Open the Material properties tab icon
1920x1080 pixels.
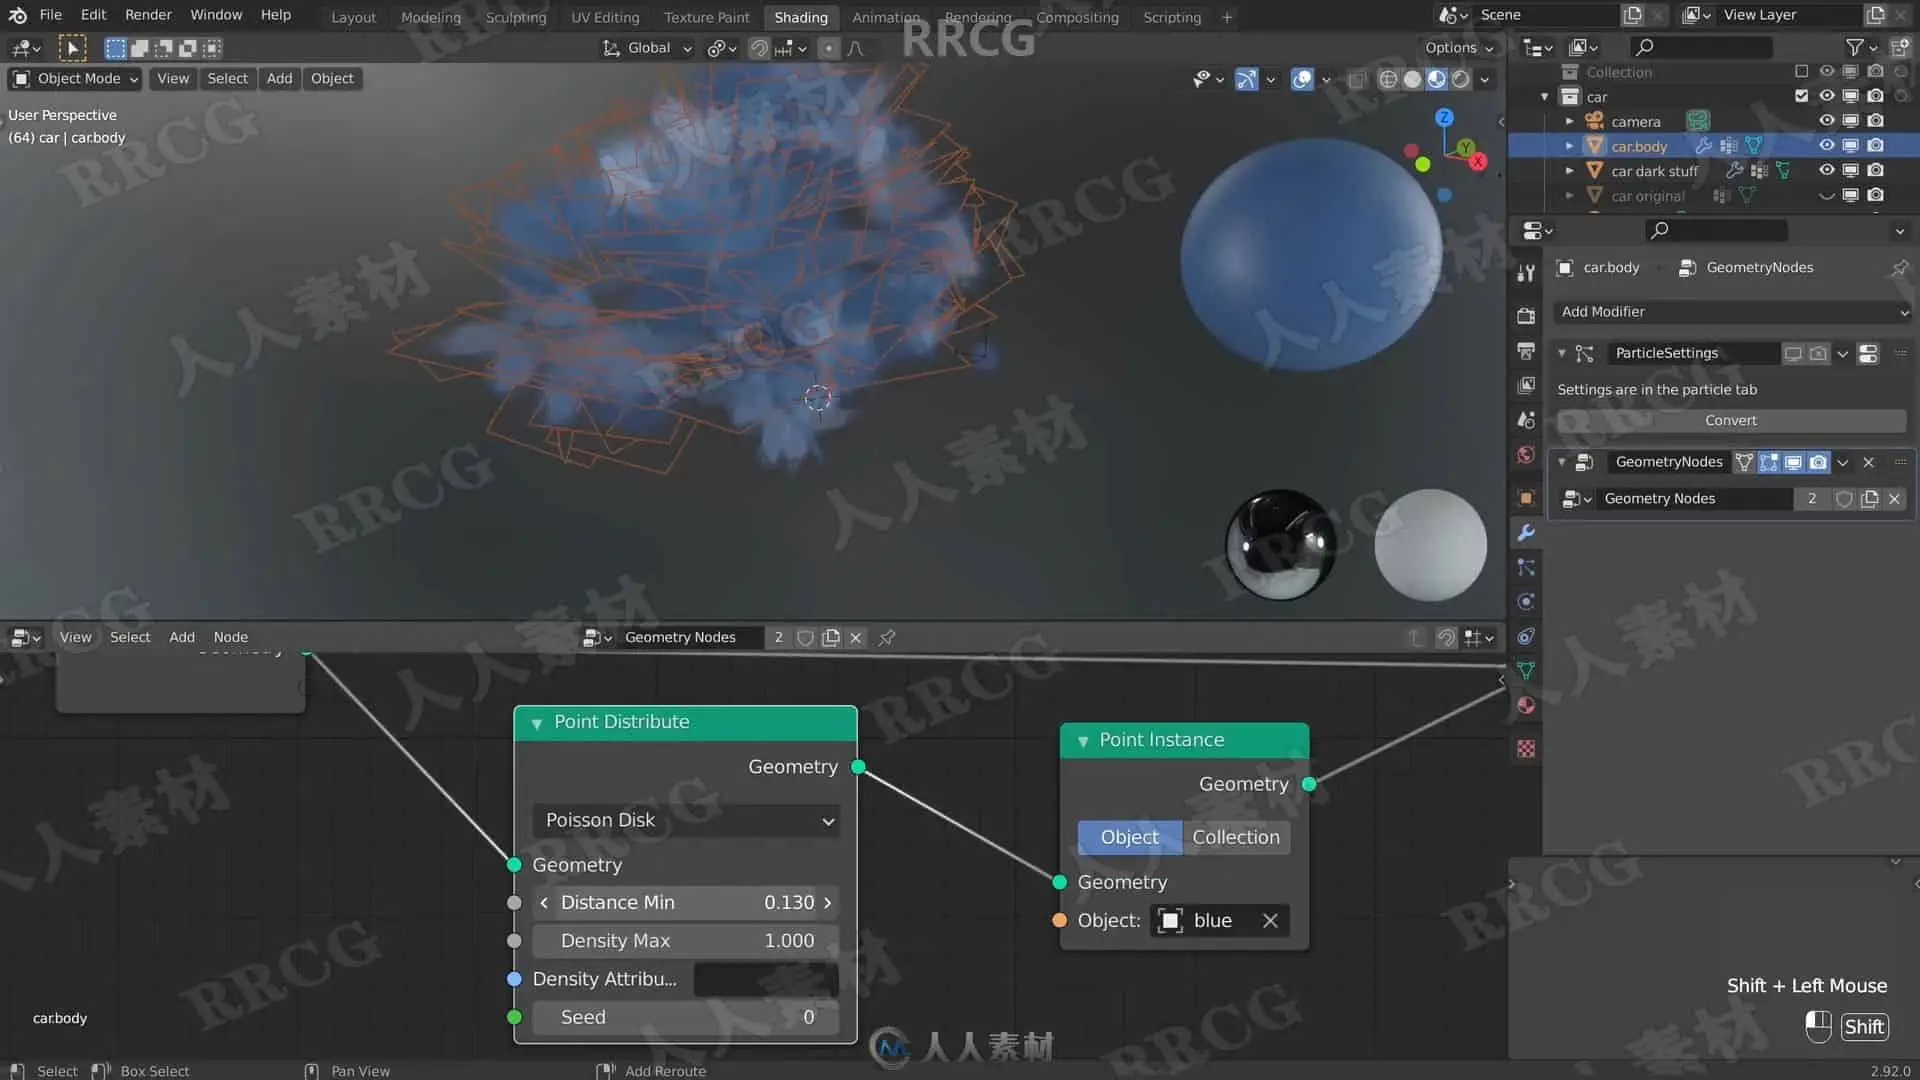pyautogui.click(x=1526, y=706)
